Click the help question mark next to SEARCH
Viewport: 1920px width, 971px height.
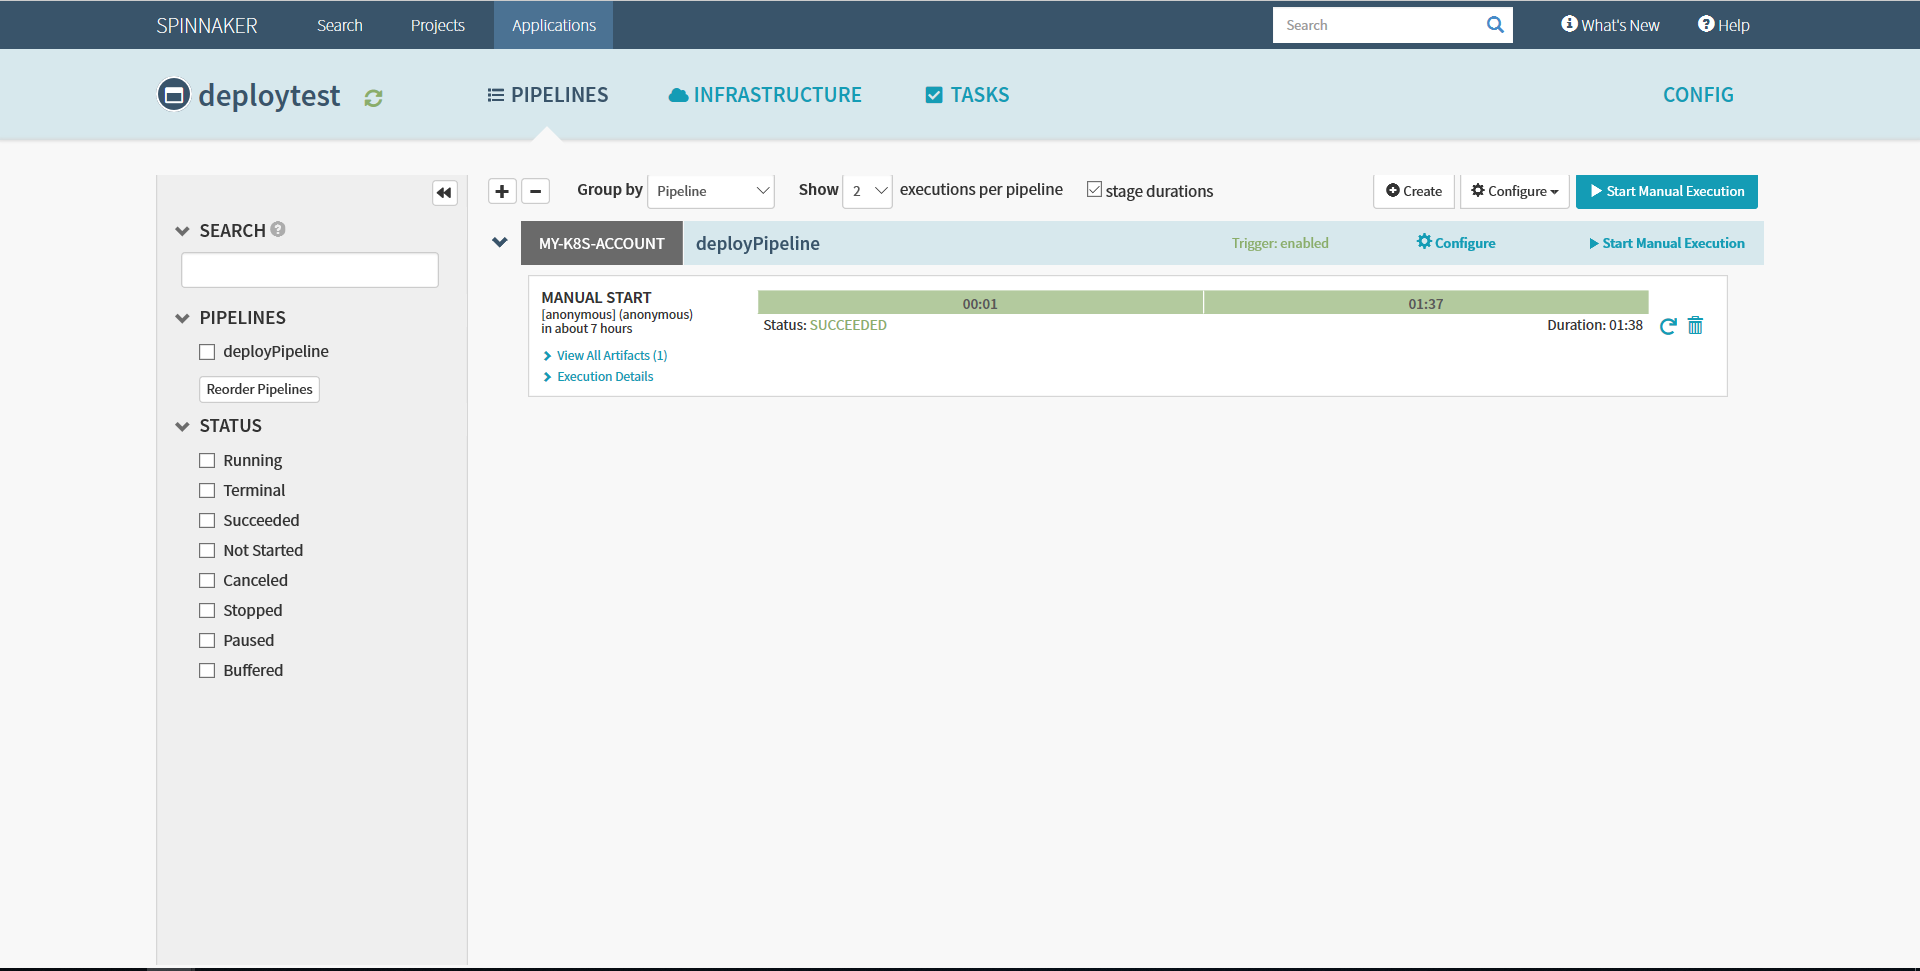point(278,229)
